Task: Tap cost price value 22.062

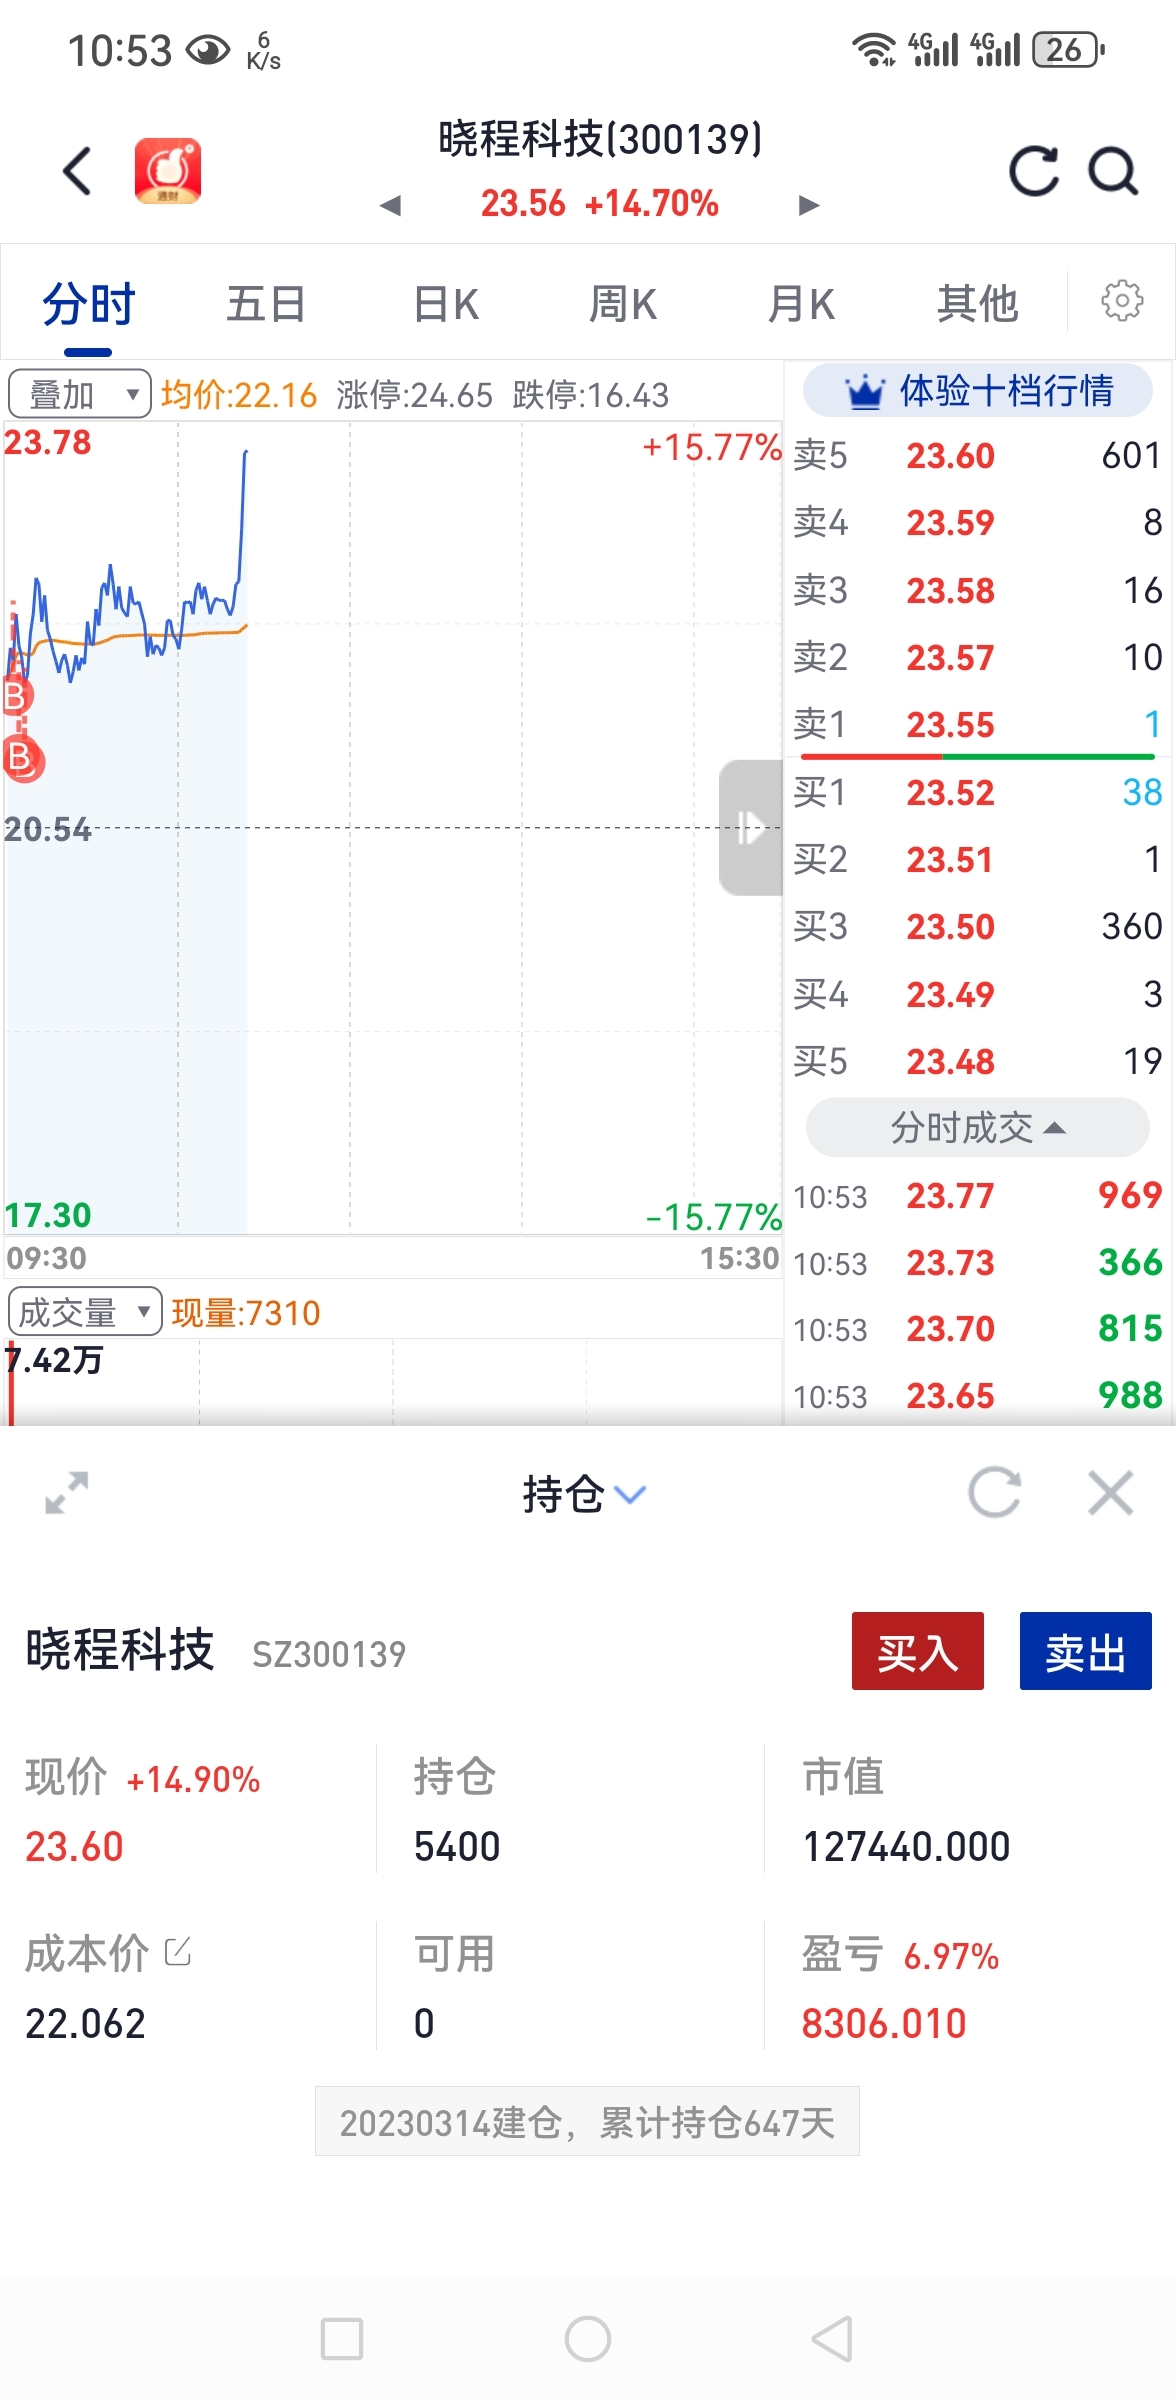Action: (85, 2024)
